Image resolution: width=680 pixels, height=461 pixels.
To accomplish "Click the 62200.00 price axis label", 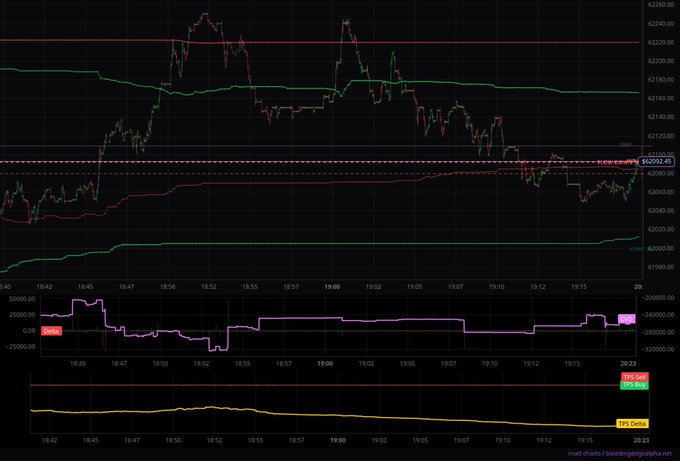I will point(660,61).
